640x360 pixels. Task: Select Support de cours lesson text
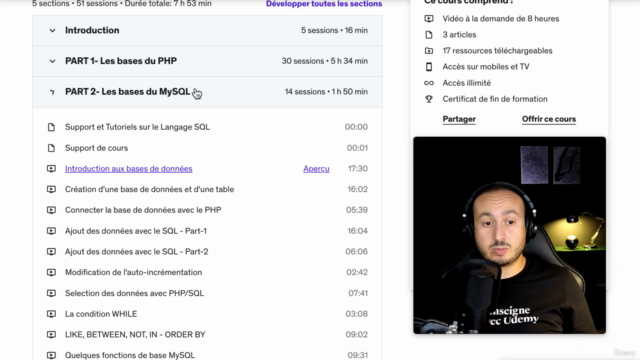[x=96, y=148]
